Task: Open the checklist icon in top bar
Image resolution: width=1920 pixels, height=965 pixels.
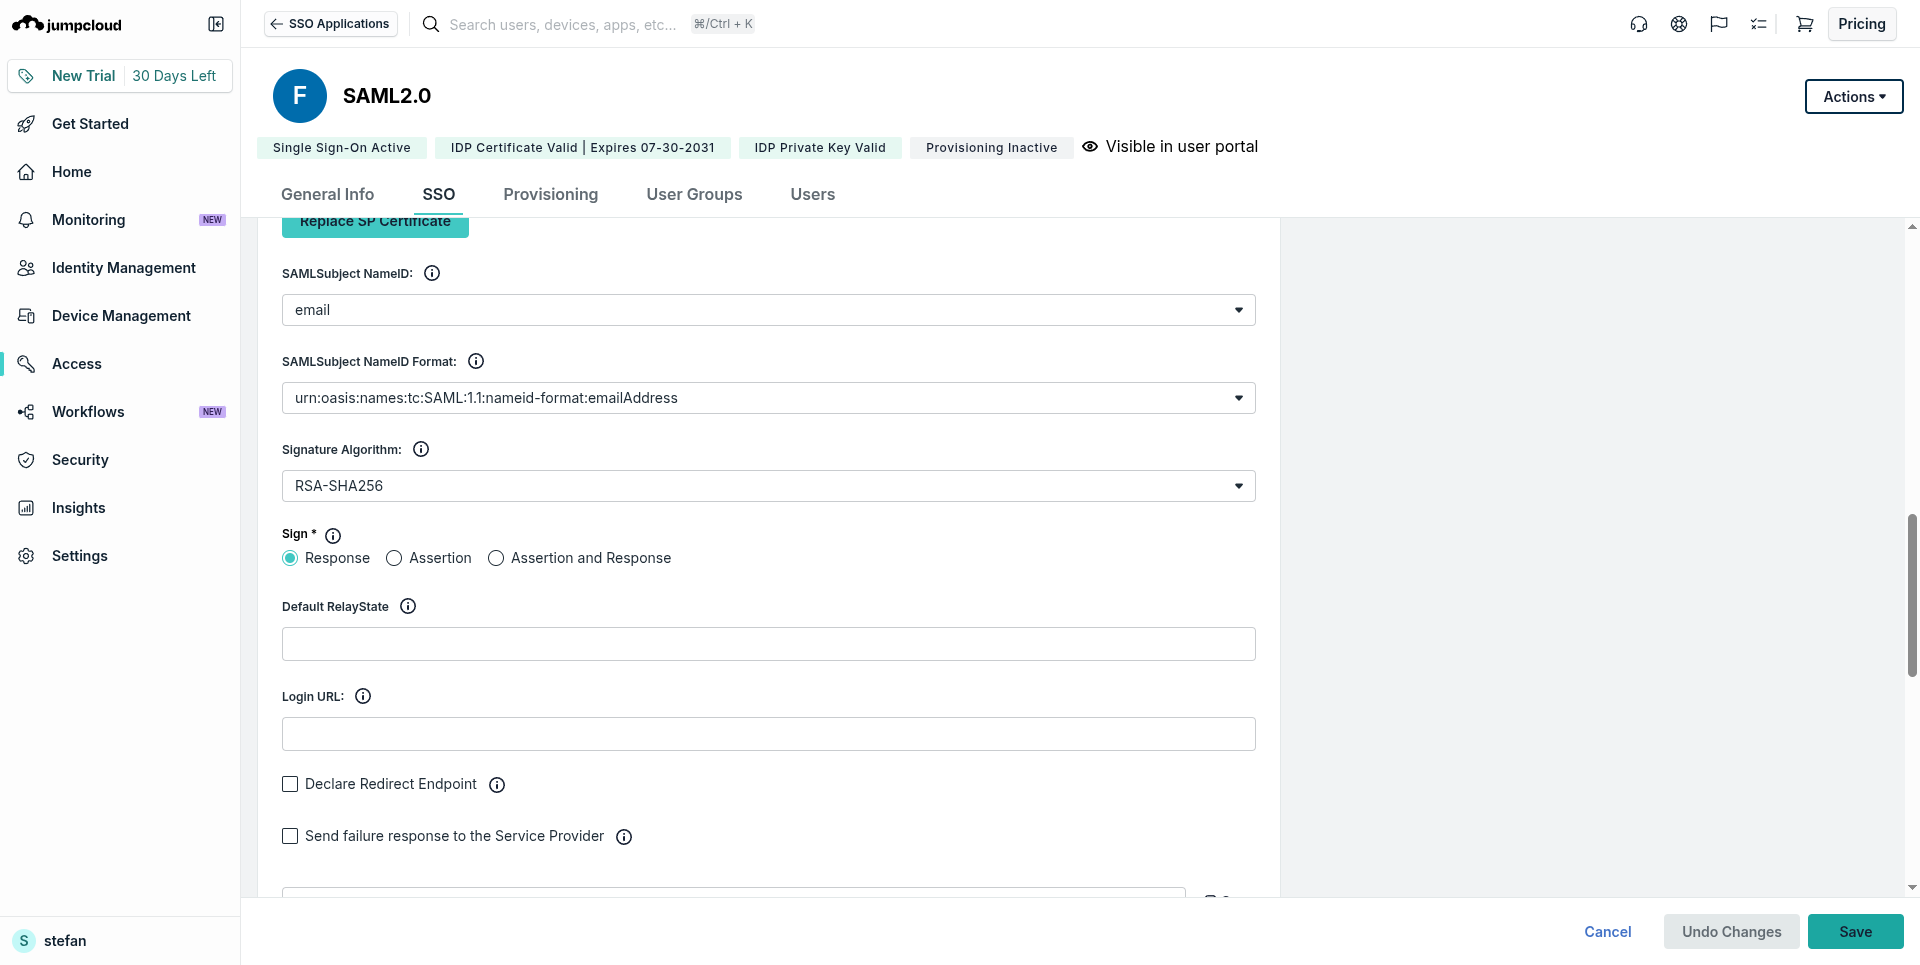Action: 1759,24
